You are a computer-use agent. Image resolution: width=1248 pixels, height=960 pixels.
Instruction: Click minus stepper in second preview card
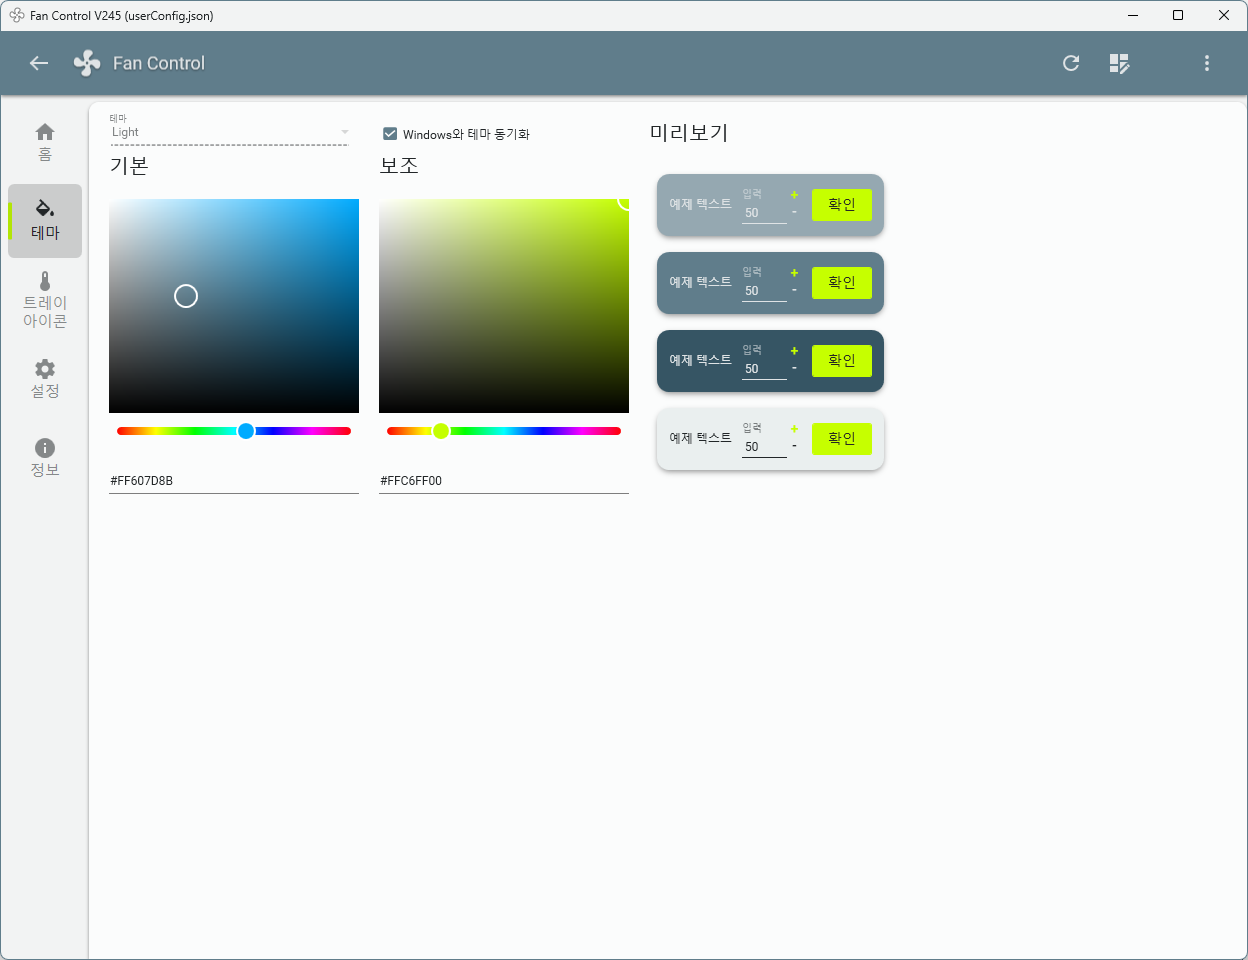[x=795, y=291]
